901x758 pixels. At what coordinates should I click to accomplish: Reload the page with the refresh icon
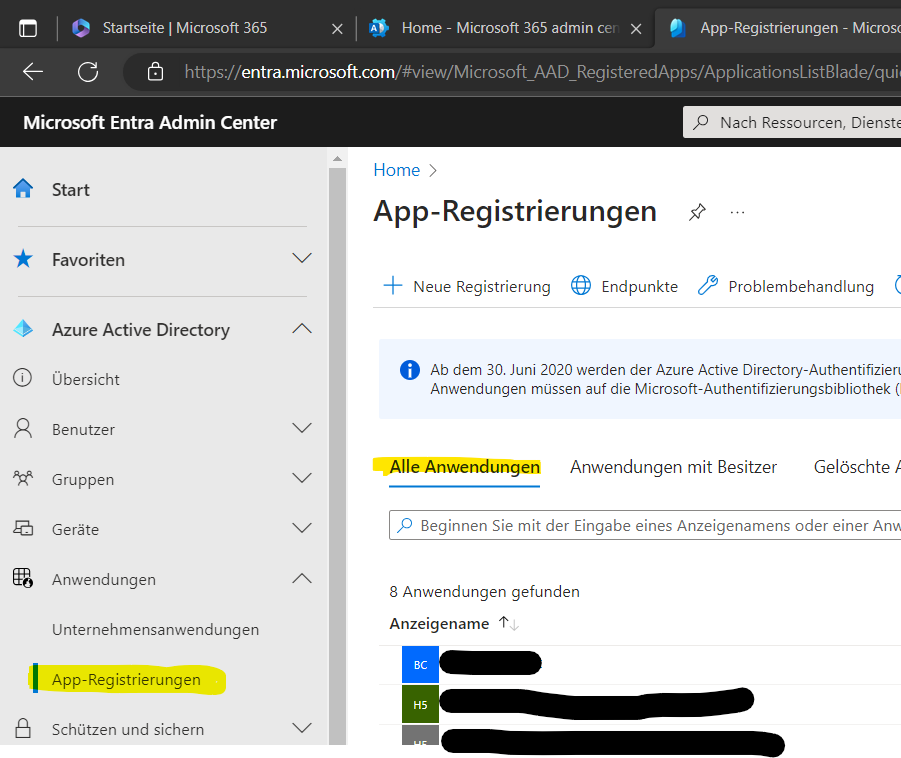(x=88, y=72)
